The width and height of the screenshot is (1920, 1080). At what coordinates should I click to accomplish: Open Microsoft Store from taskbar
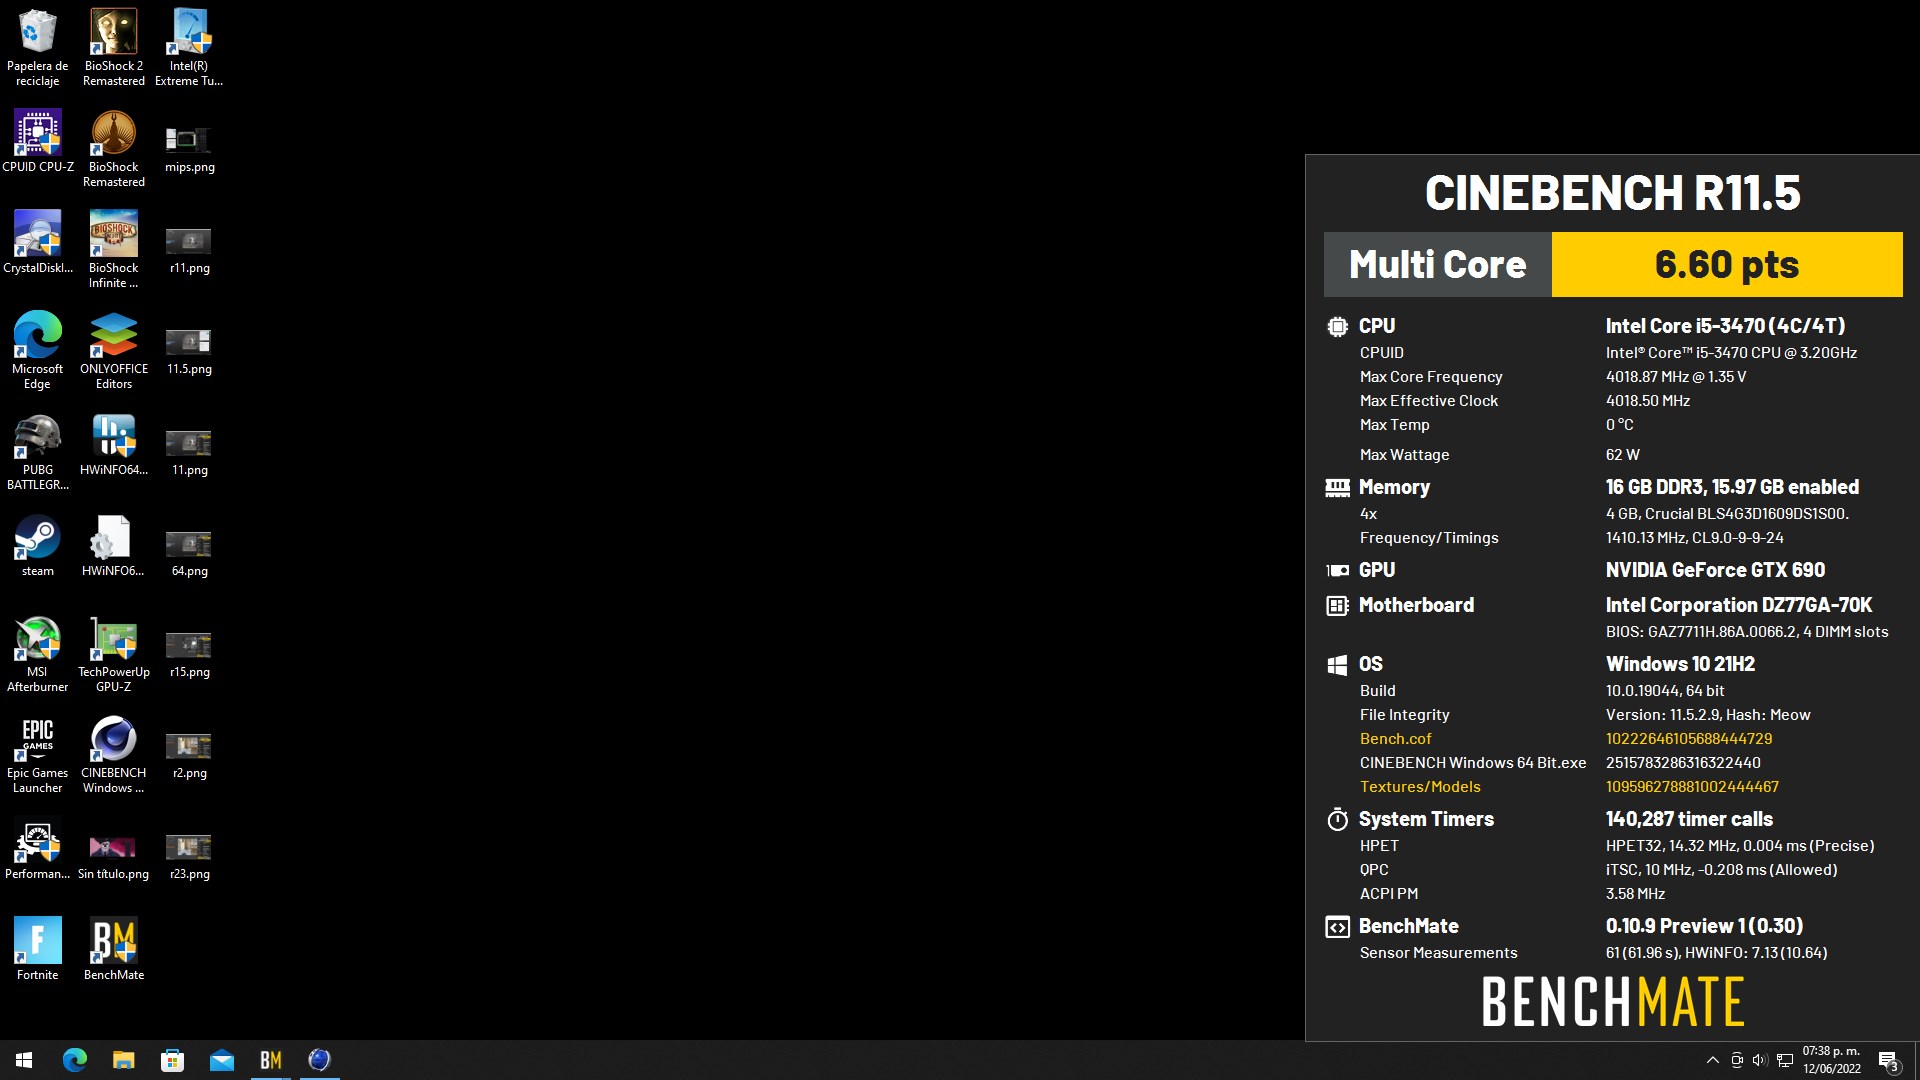pyautogui.click(x=172, y=1060)
